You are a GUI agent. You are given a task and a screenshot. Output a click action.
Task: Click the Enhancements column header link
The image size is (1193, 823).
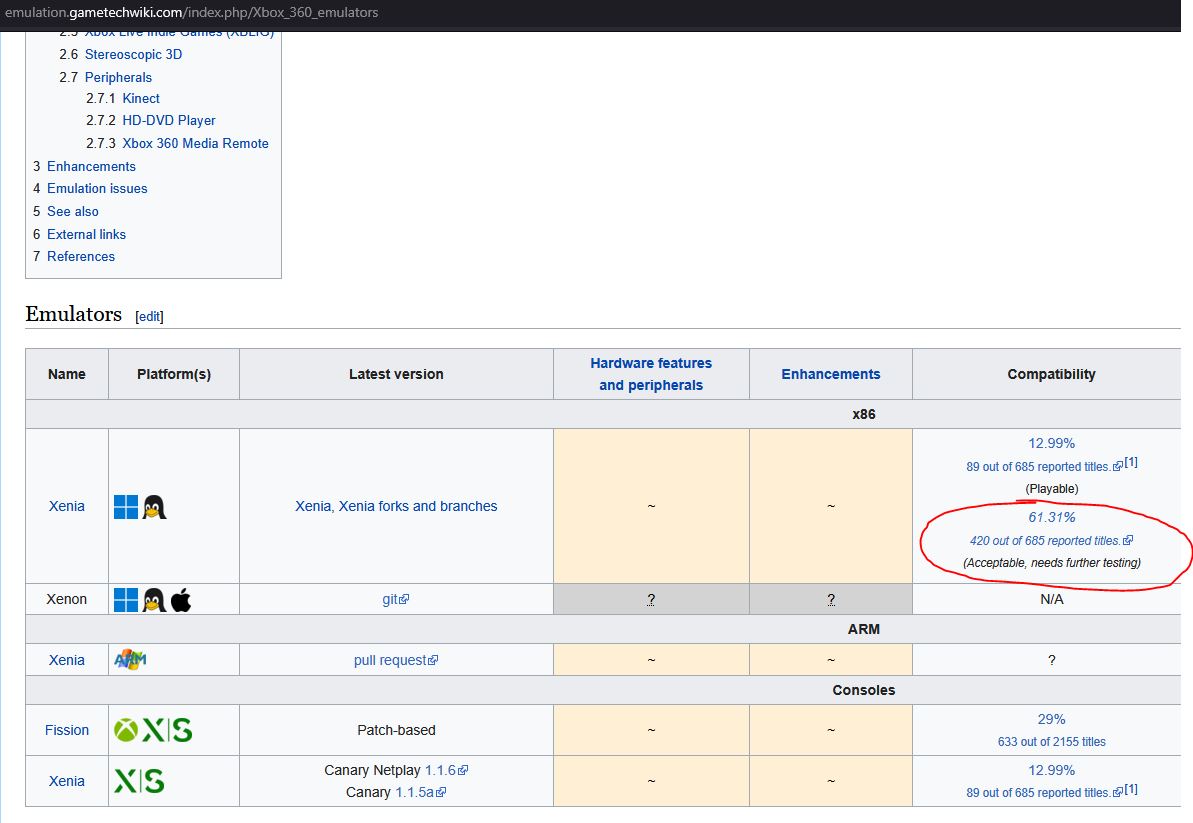pyautogui.click(x=831, y=374)
